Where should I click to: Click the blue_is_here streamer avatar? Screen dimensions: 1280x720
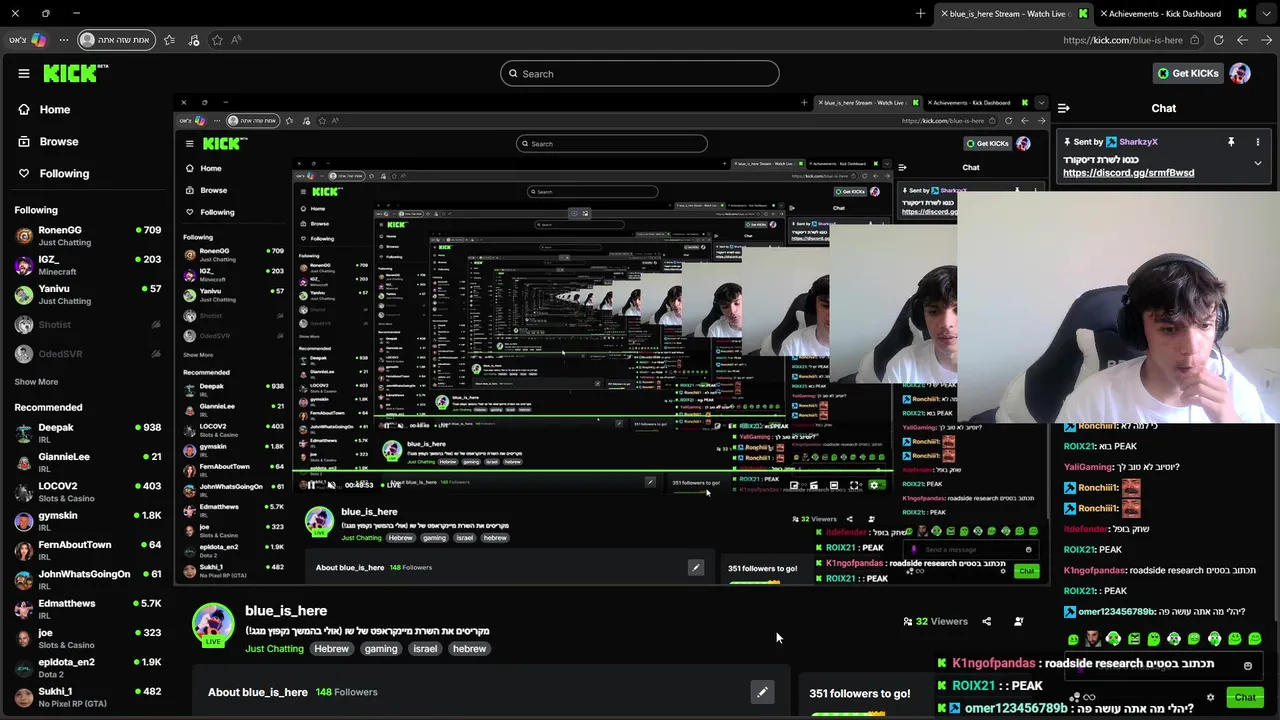pos(213,623)
